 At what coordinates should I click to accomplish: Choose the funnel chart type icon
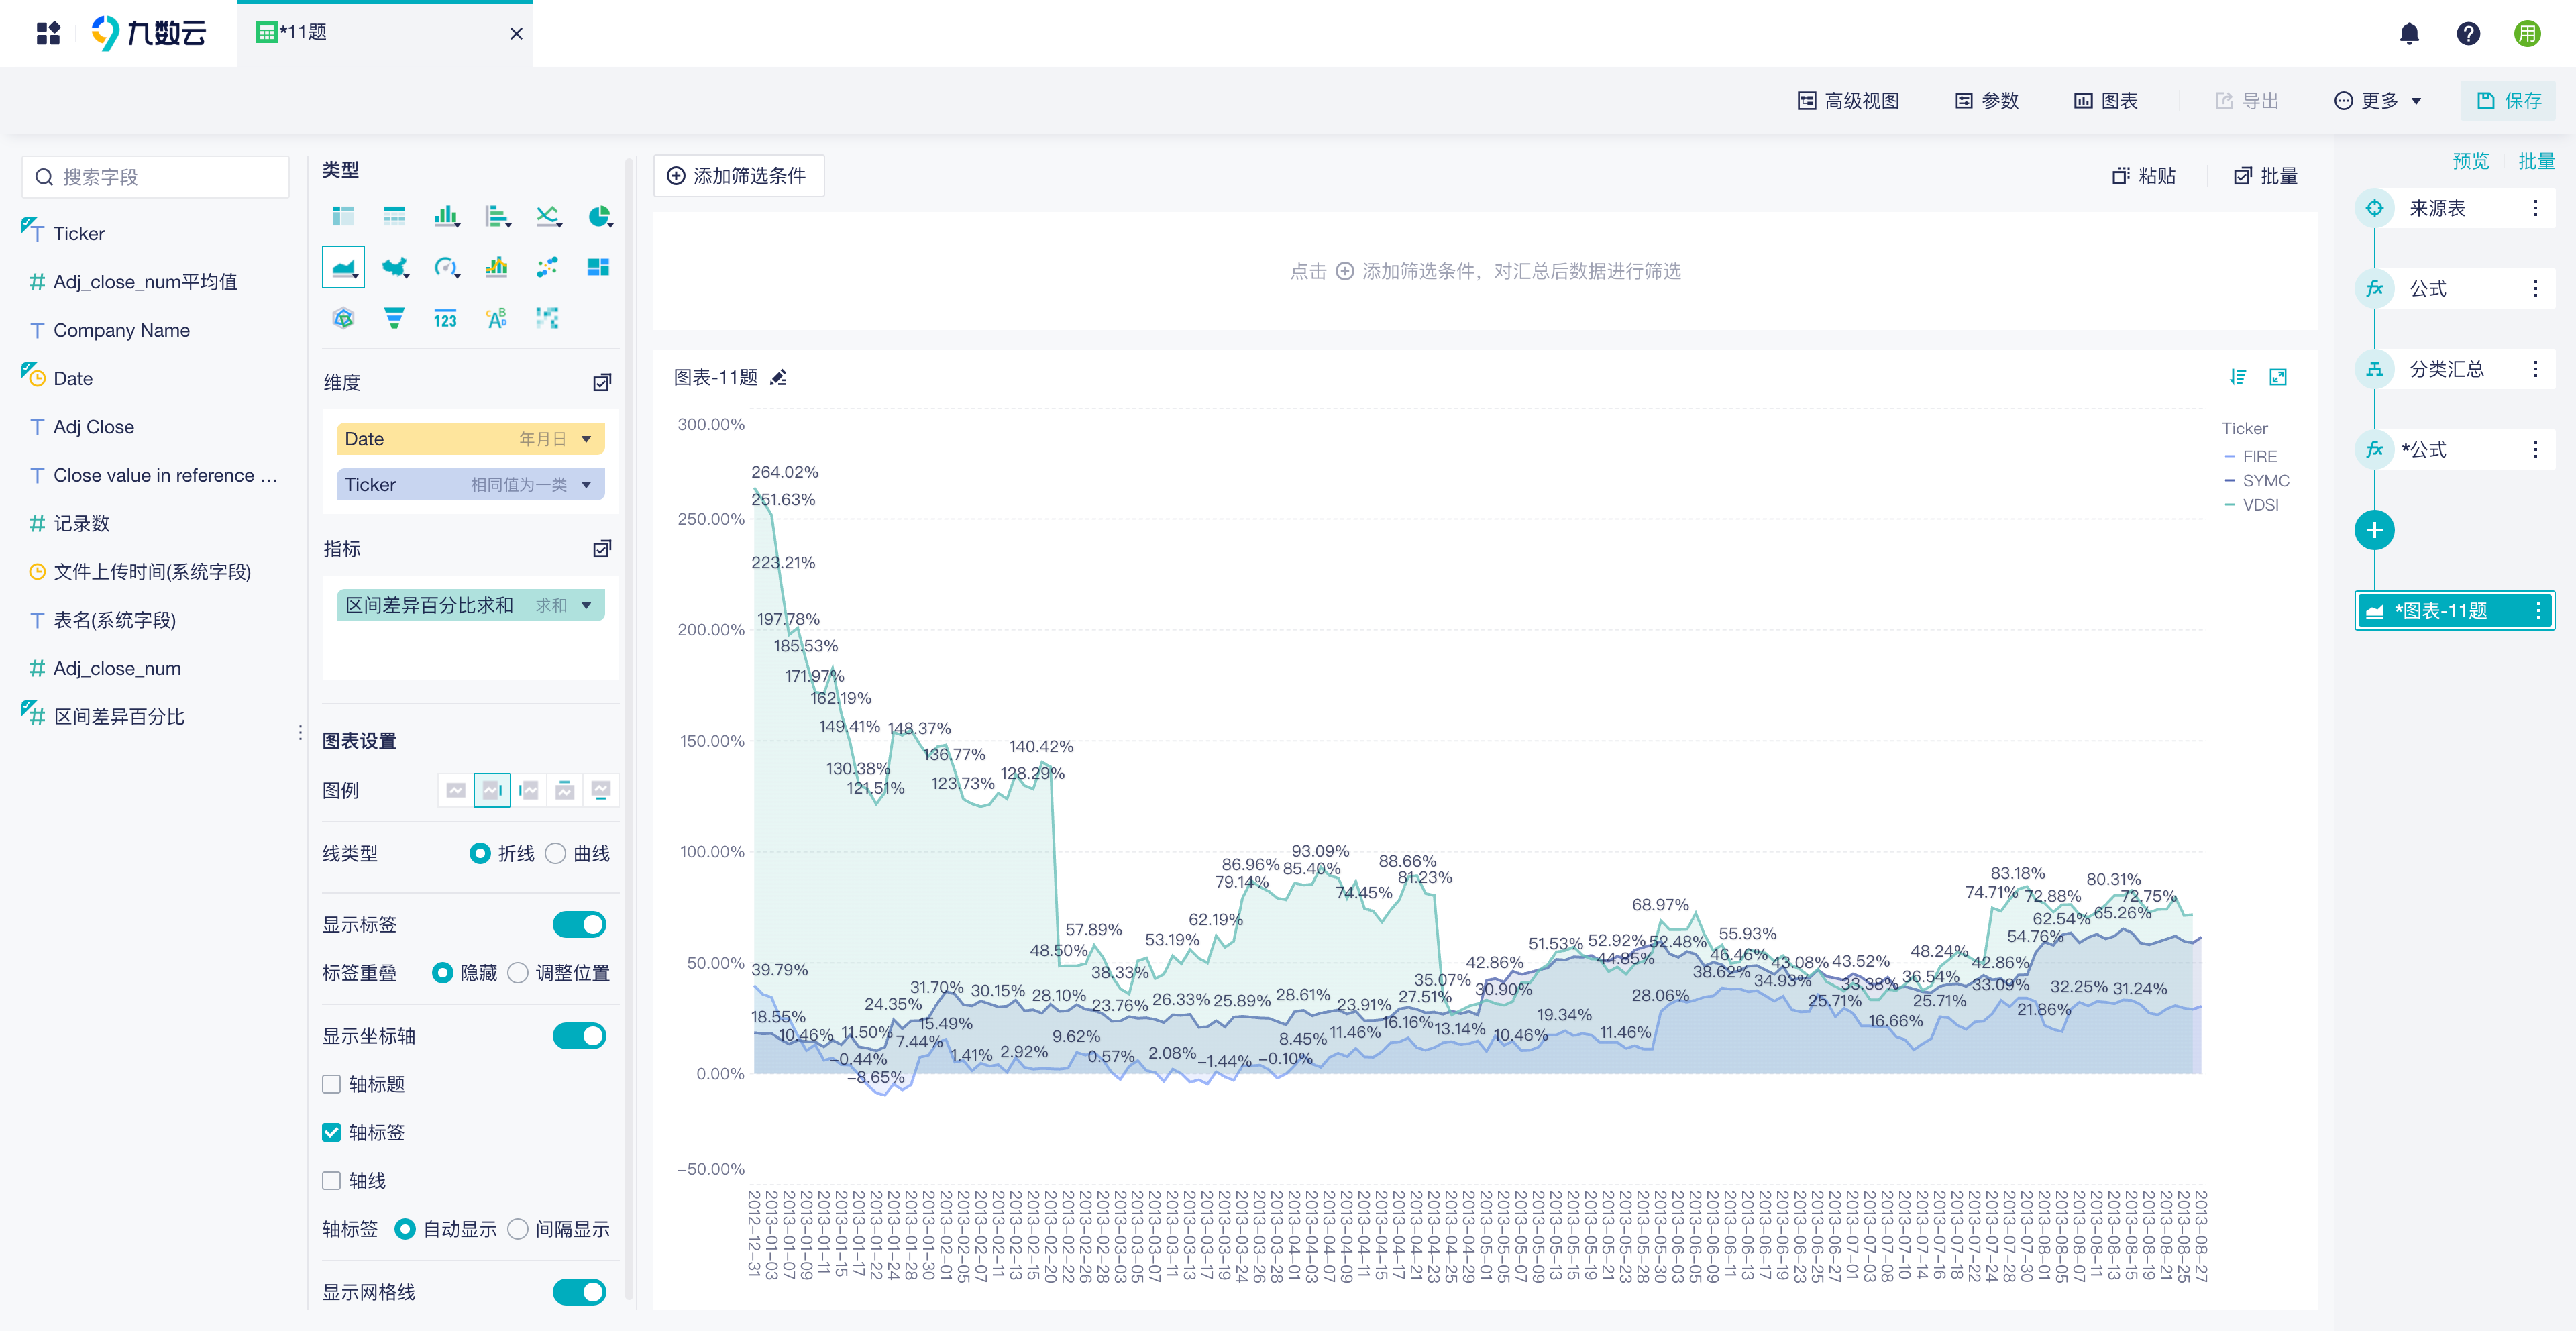click(394, 318)
